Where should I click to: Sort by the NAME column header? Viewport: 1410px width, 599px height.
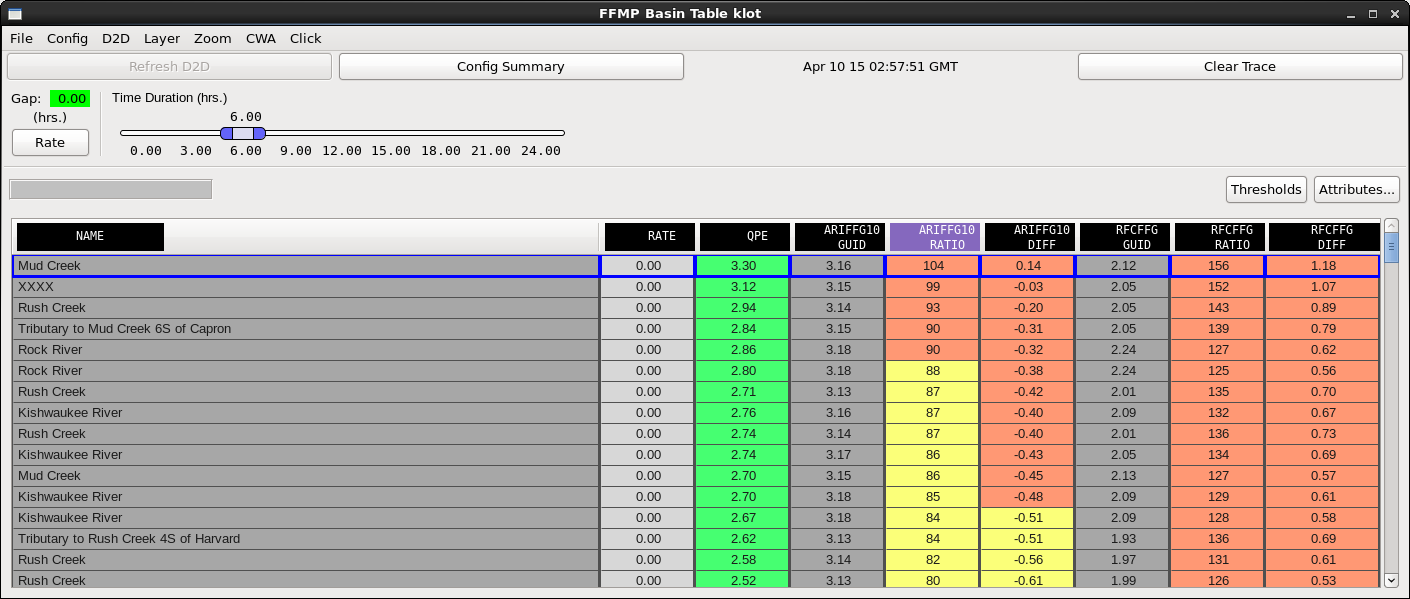click(90, 237)
